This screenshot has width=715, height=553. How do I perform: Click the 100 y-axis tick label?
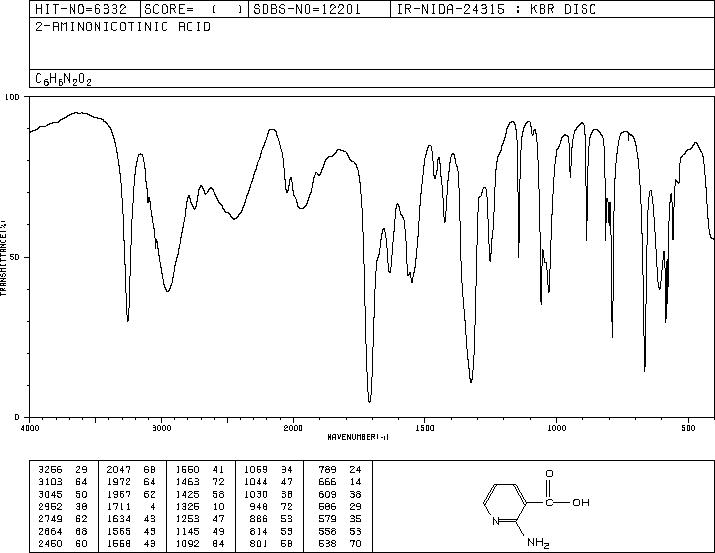pyautogui.click(x=12, y=97)
